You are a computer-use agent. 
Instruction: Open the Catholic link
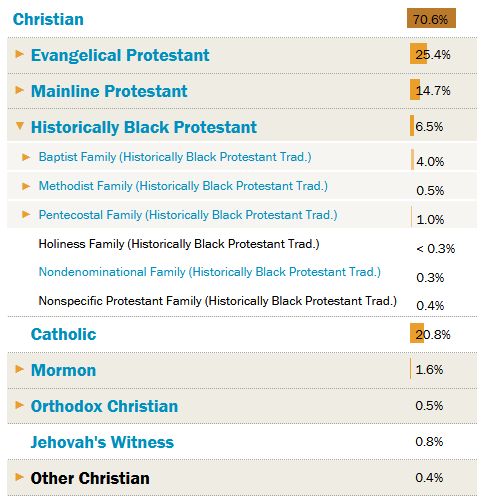pos(63,334)
